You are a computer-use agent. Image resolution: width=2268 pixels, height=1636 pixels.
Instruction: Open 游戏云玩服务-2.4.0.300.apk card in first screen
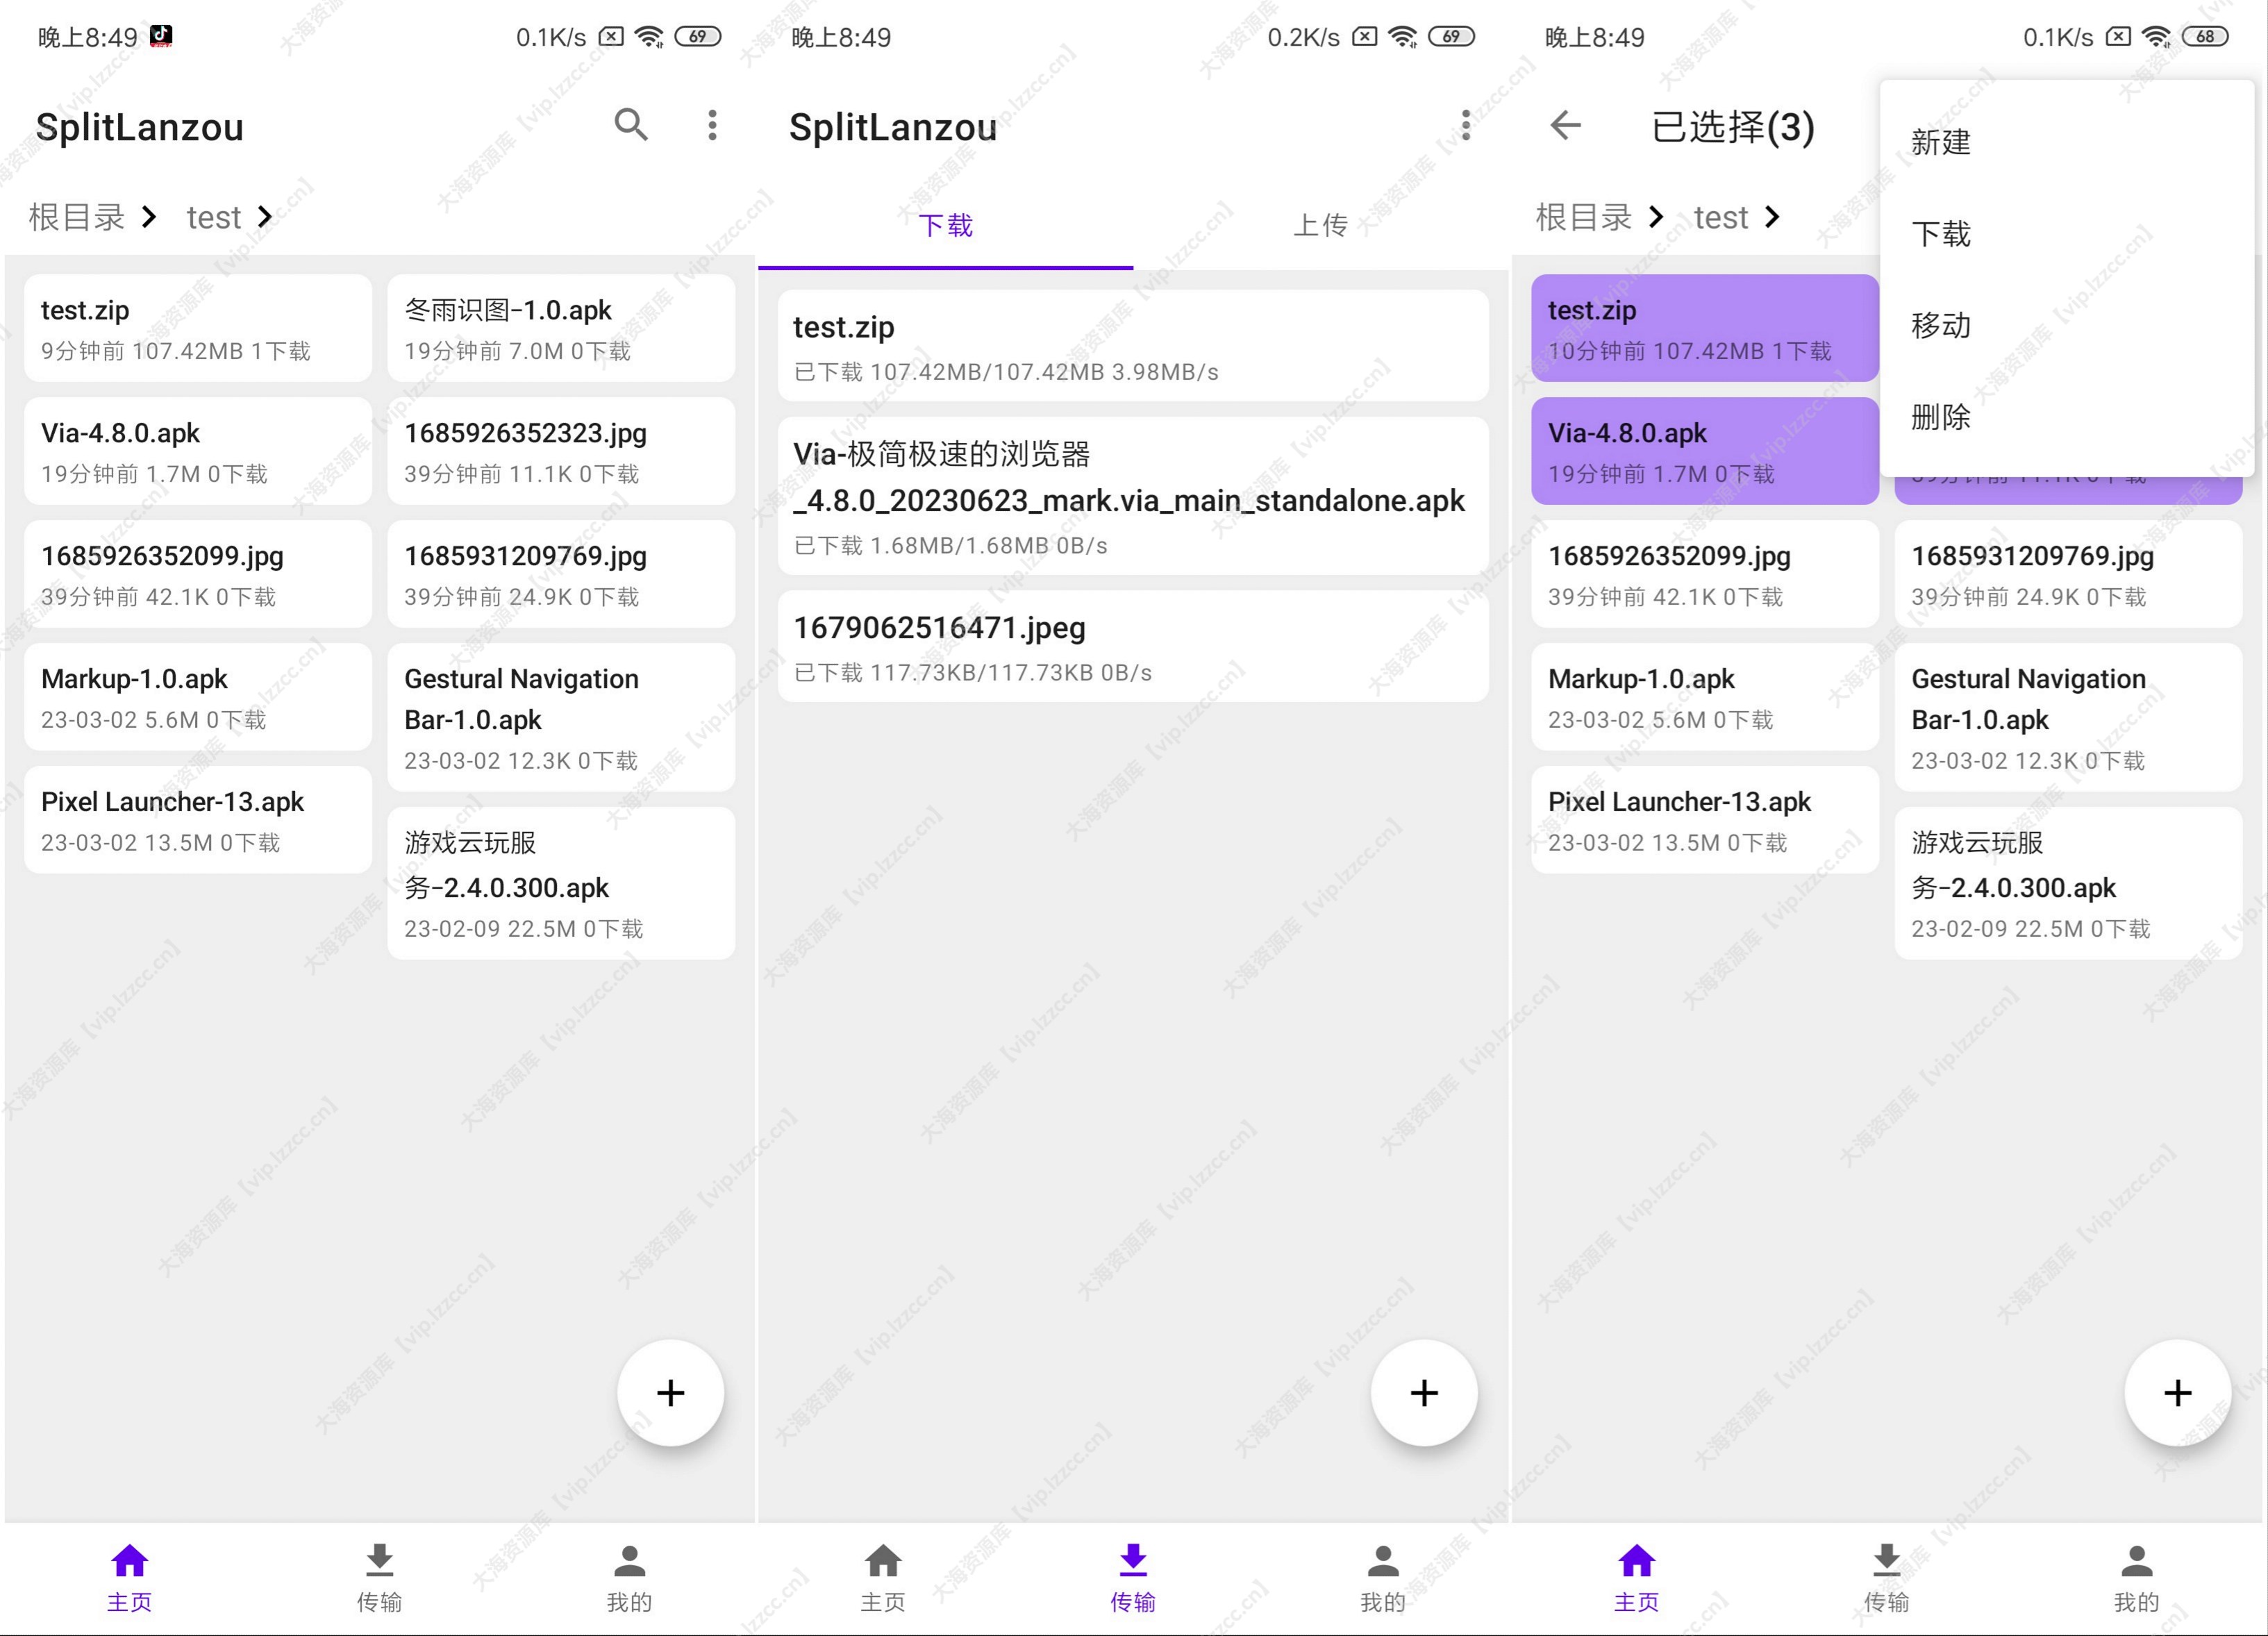tap(561, 884)
